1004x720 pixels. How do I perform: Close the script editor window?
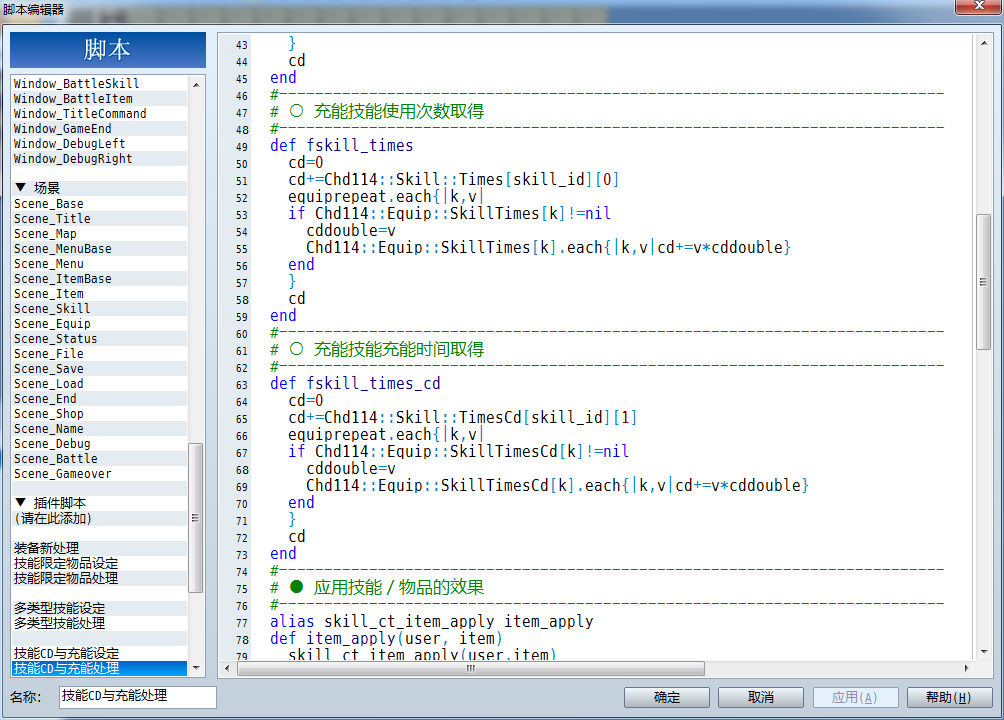(978, 6)
